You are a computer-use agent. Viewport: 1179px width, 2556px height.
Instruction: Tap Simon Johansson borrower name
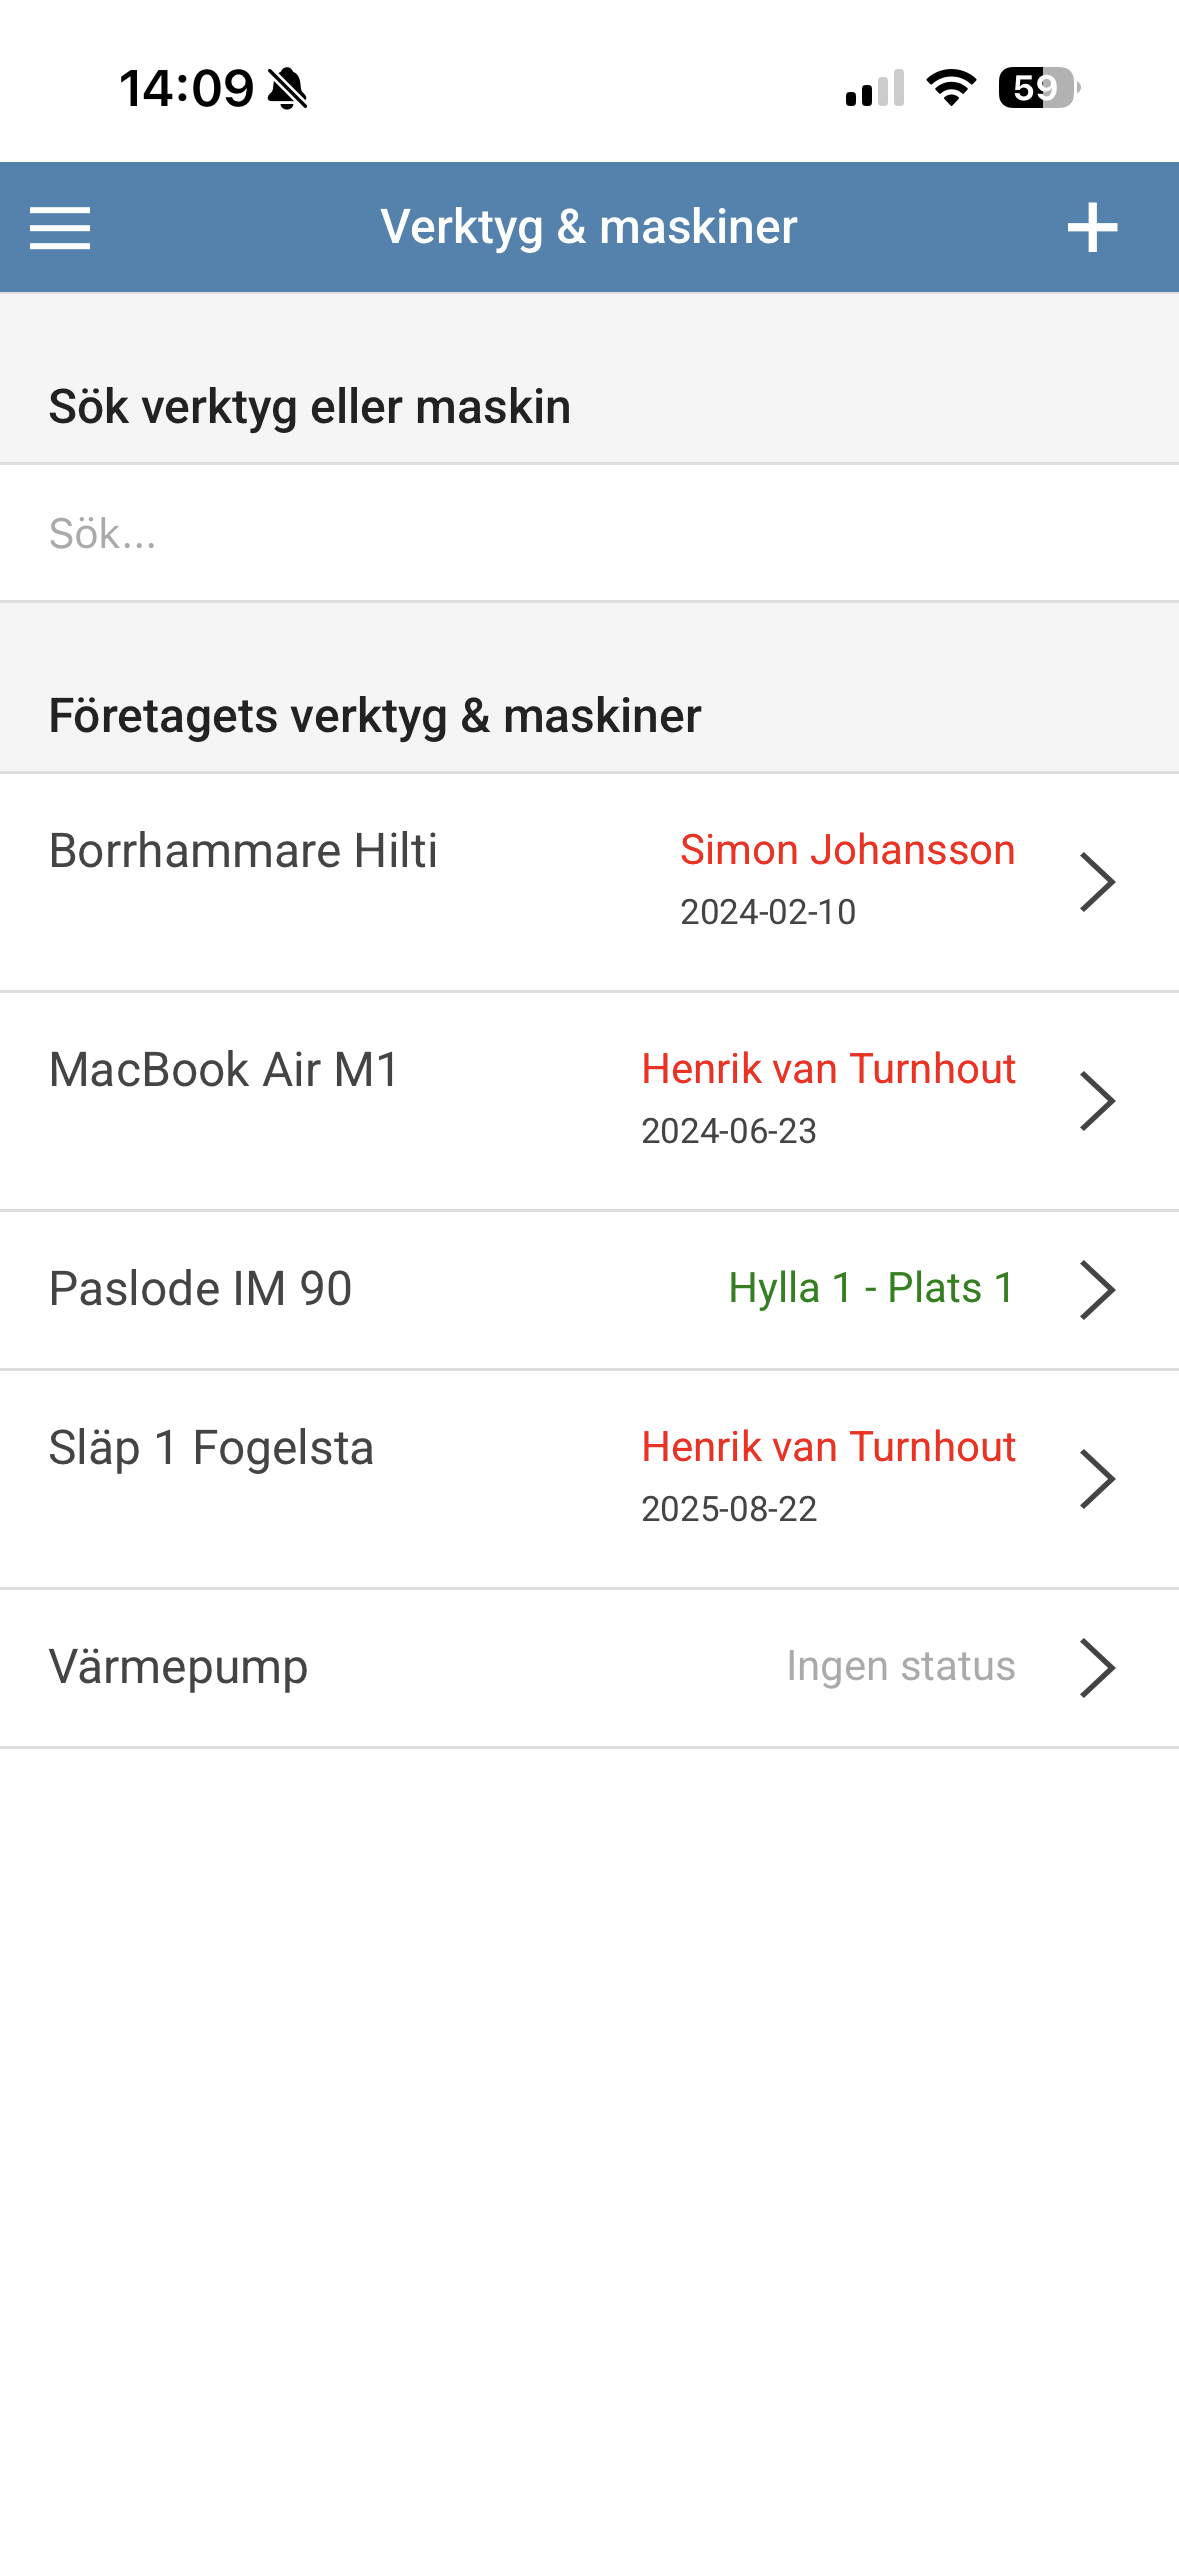tap(847, 850)
